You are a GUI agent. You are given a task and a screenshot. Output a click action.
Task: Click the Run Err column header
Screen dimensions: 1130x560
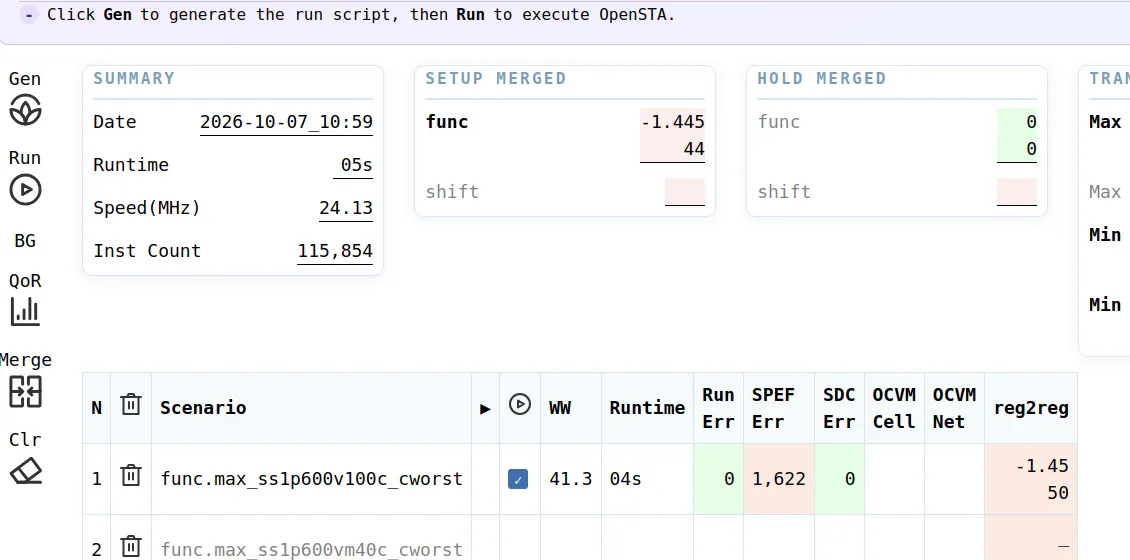tap(718, 408)
